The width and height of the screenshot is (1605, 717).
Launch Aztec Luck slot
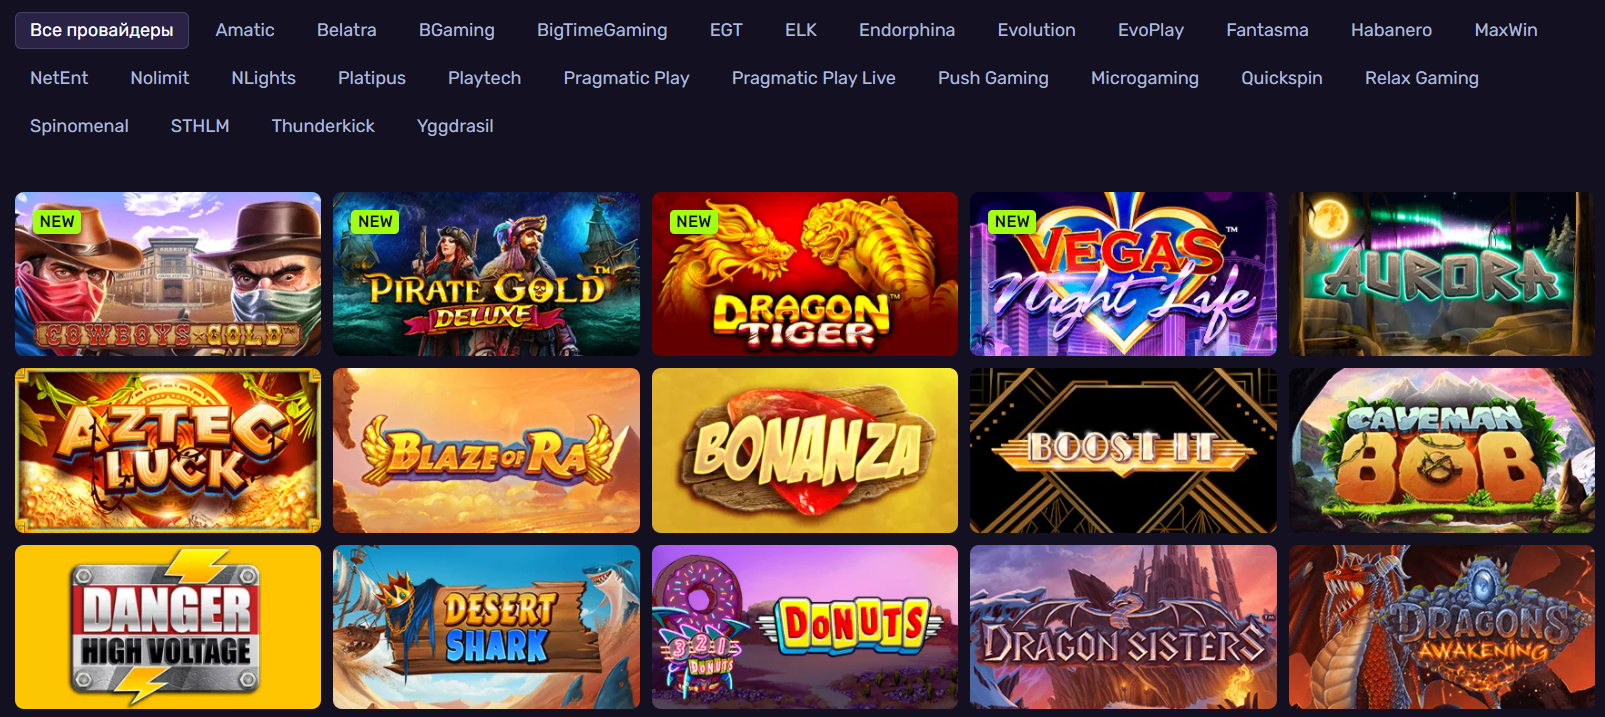point(168,450)
